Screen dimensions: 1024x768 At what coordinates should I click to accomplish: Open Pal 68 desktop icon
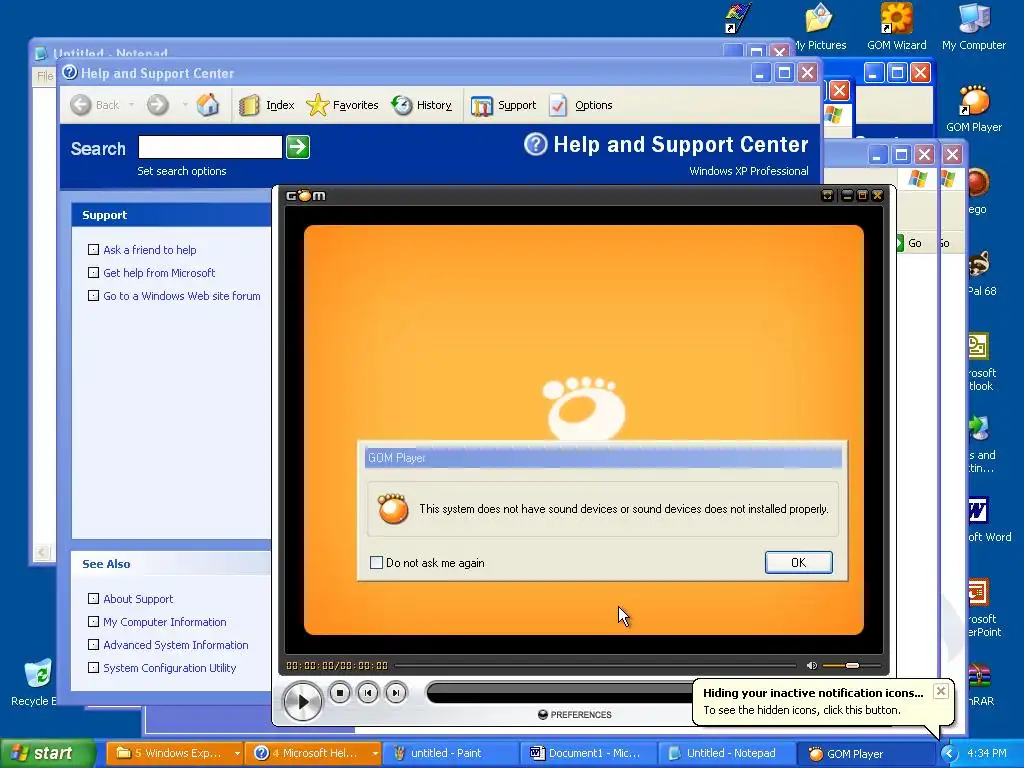tap(981, 274)
